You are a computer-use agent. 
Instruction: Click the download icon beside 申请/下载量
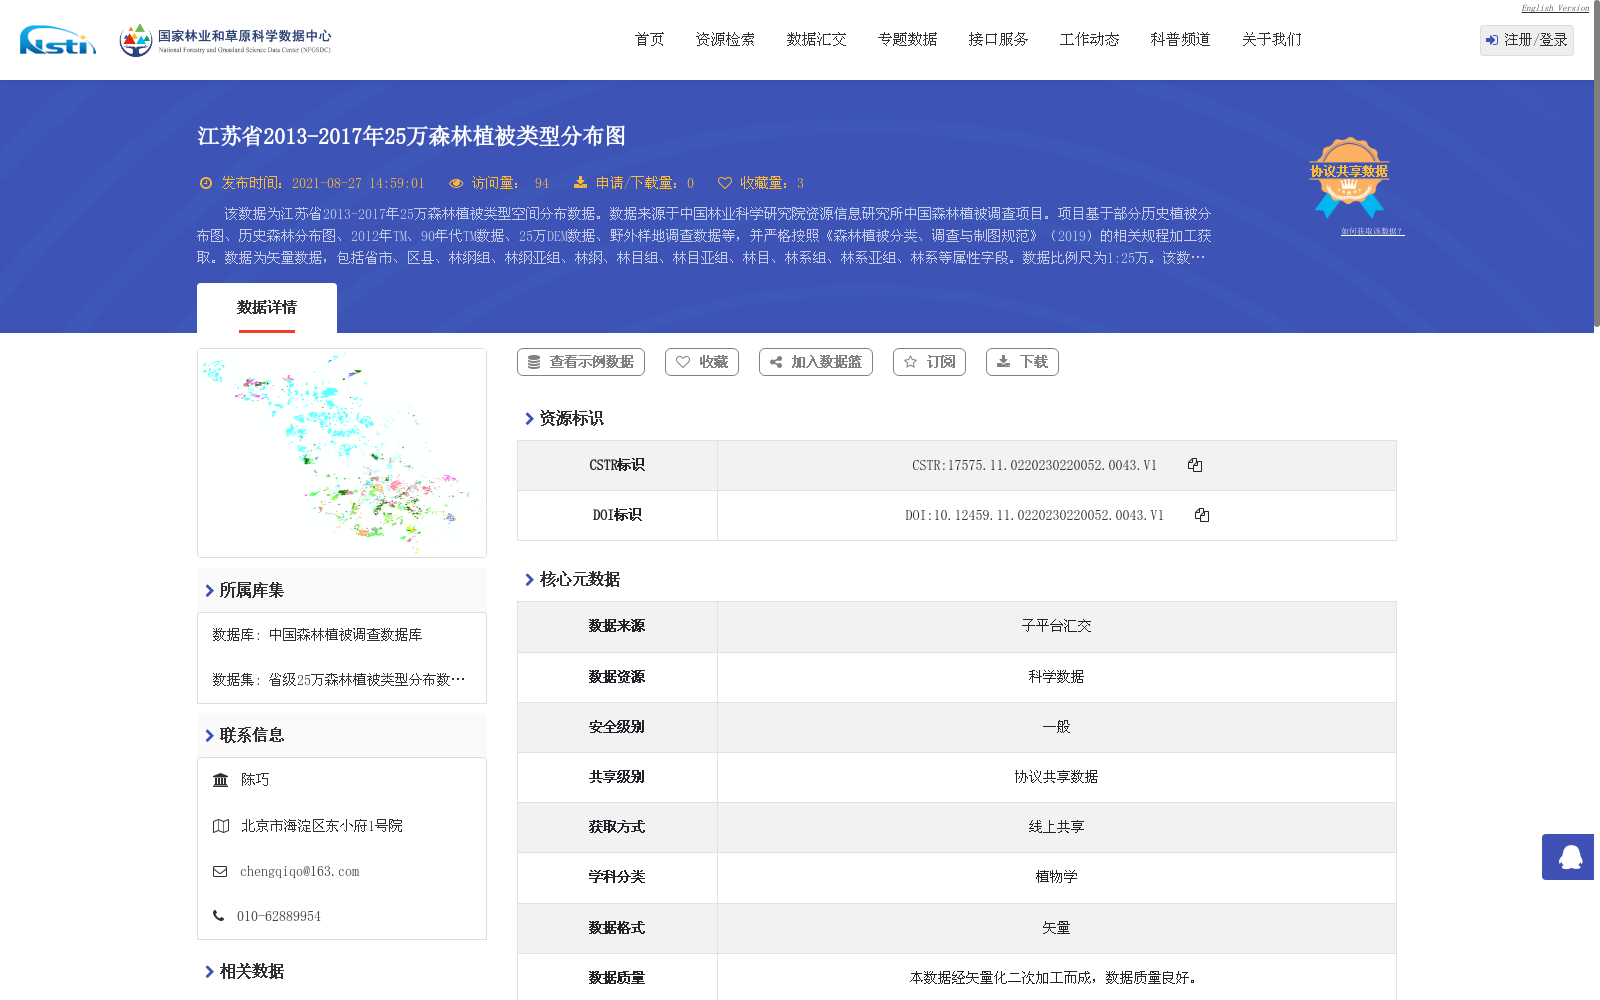coord(580,183)
